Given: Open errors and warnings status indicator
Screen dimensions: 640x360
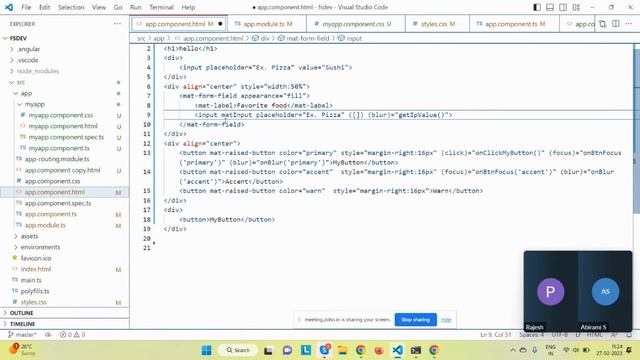Looking at the screenshot, I should click(72, 335).
